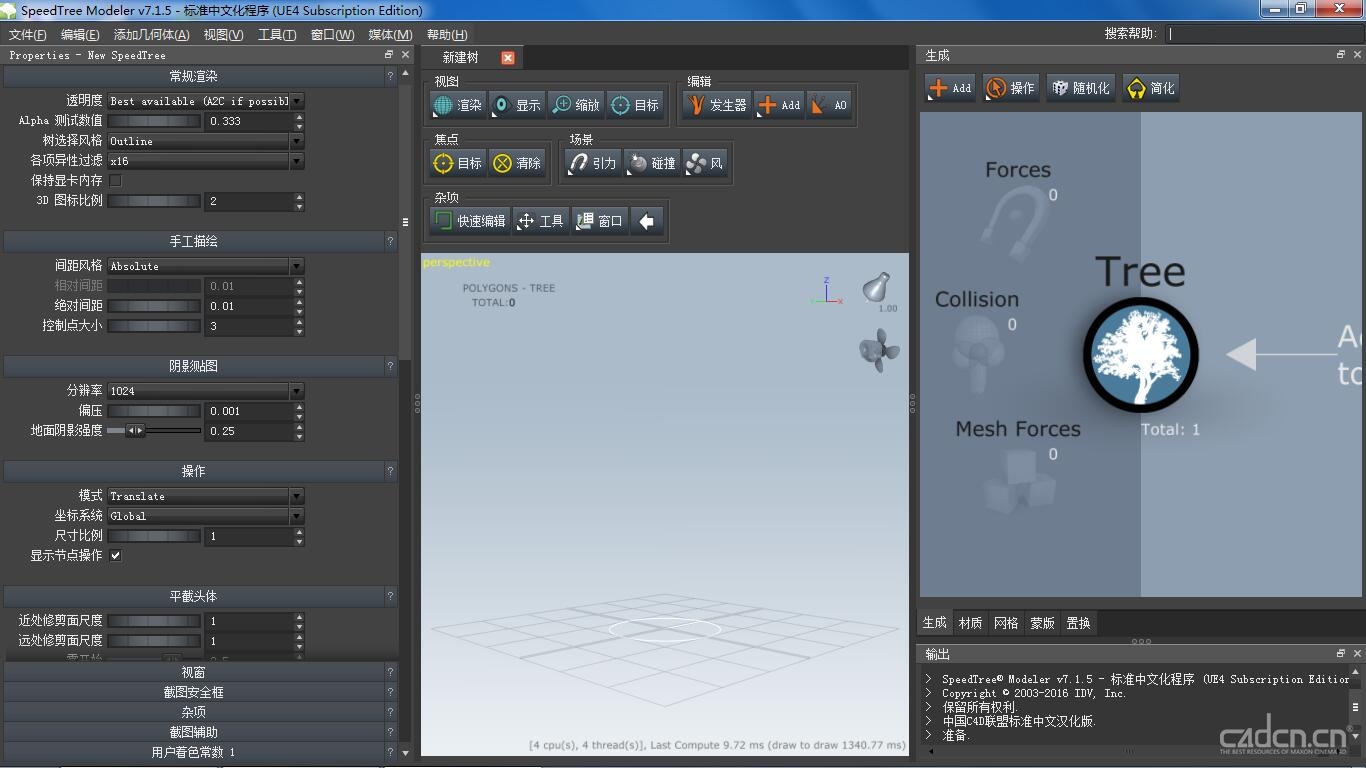Click the 清除 clear focus button
The image size is (1366, 768).
click(517, 163)
